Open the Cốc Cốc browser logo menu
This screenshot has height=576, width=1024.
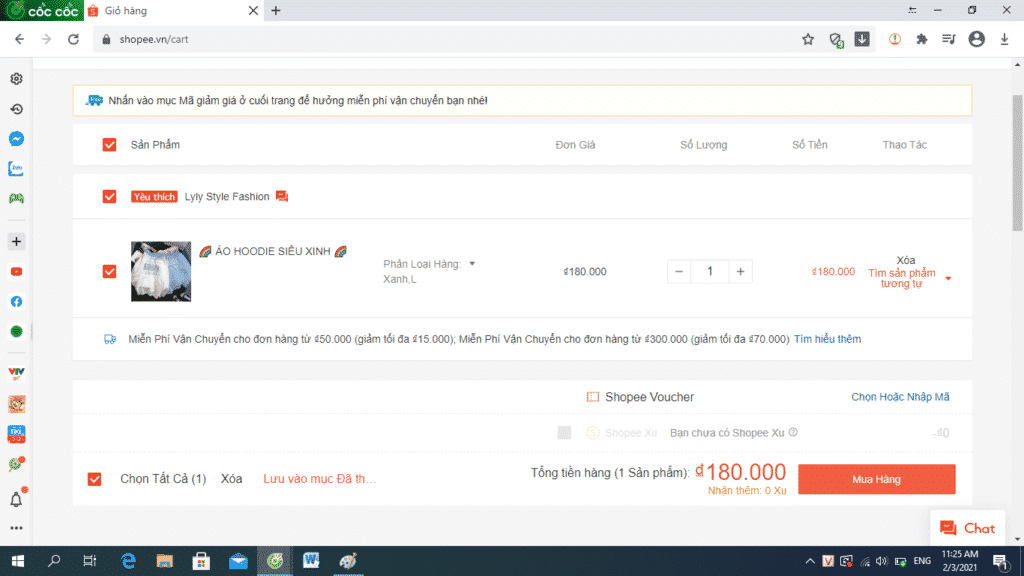tap(42, 10)
